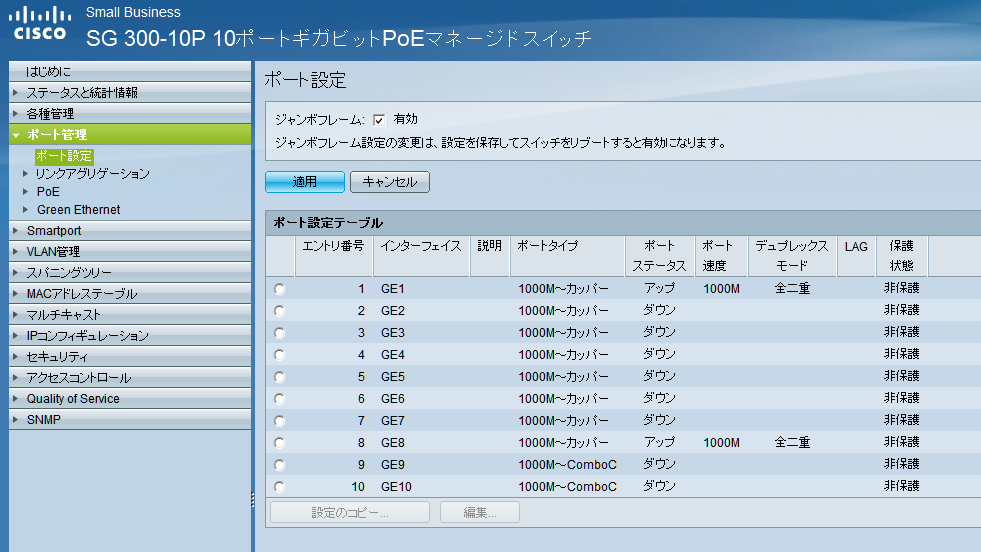The image size is (981, 552).
Task: Expand the VLAN管理 arrow
Action: tap(16, 252)
